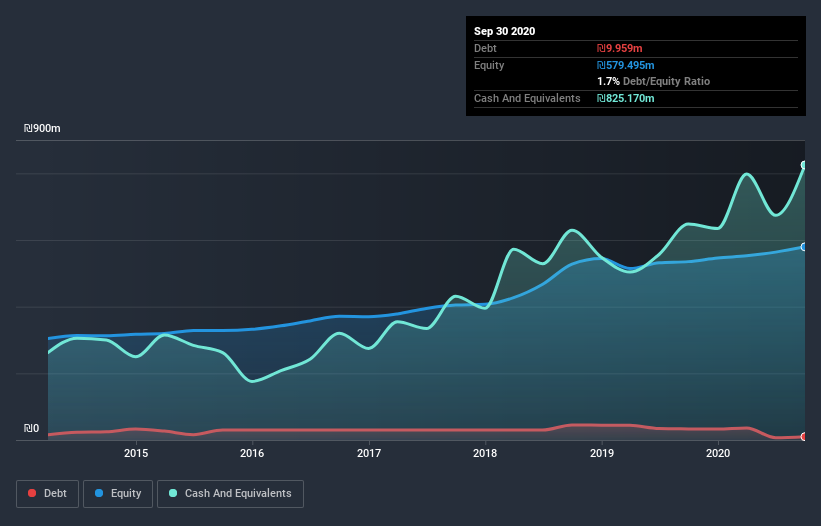821x526 pixels.
Task: Click the Equity label in tooltip
Action: point(489,65)
